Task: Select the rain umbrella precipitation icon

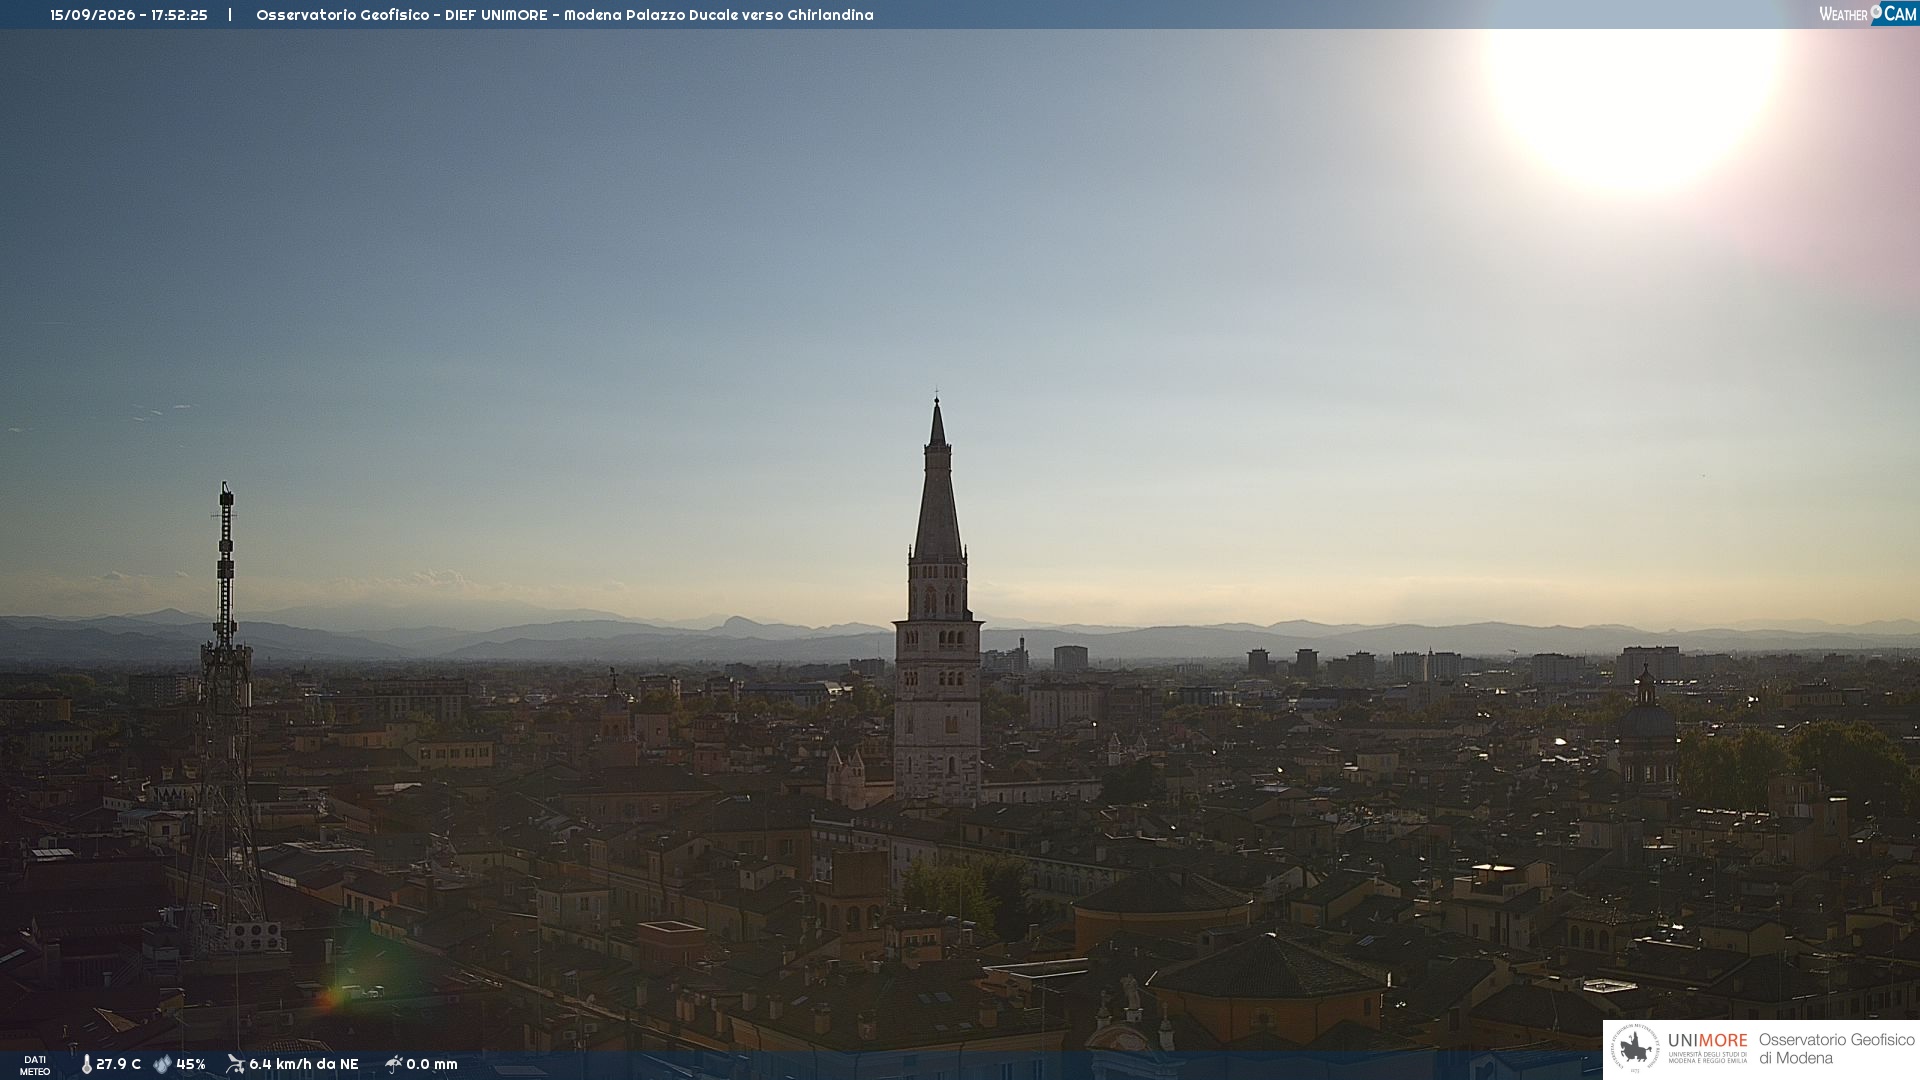Action: [x=394, y=1064]
